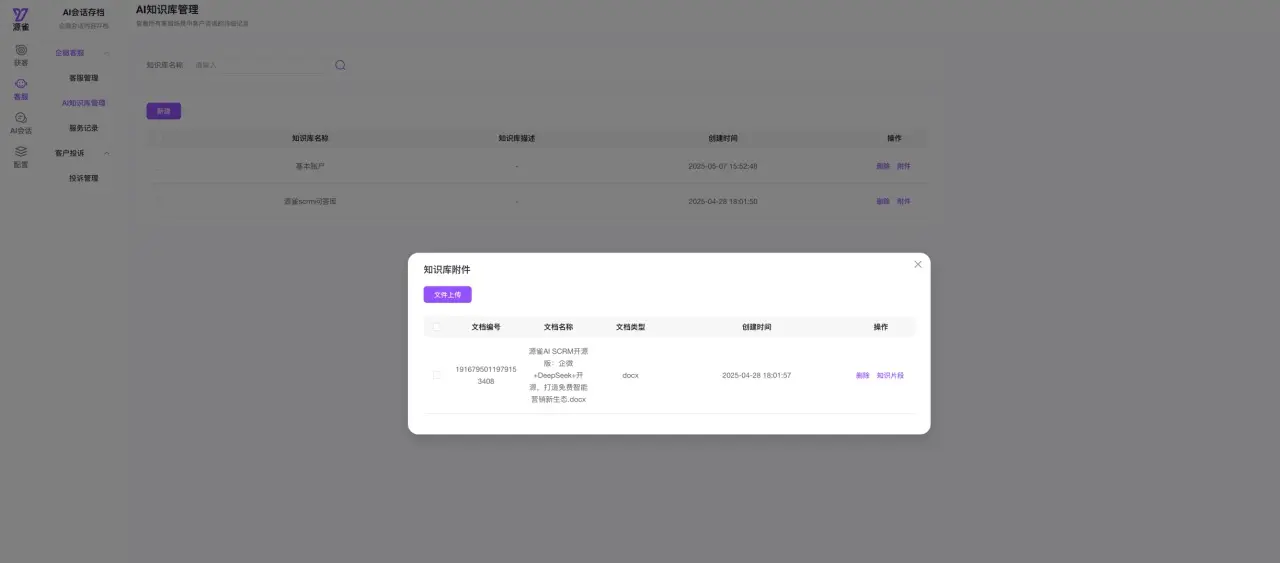
Task: Close the 知识库附件 dialog
Action: [918, 264]
